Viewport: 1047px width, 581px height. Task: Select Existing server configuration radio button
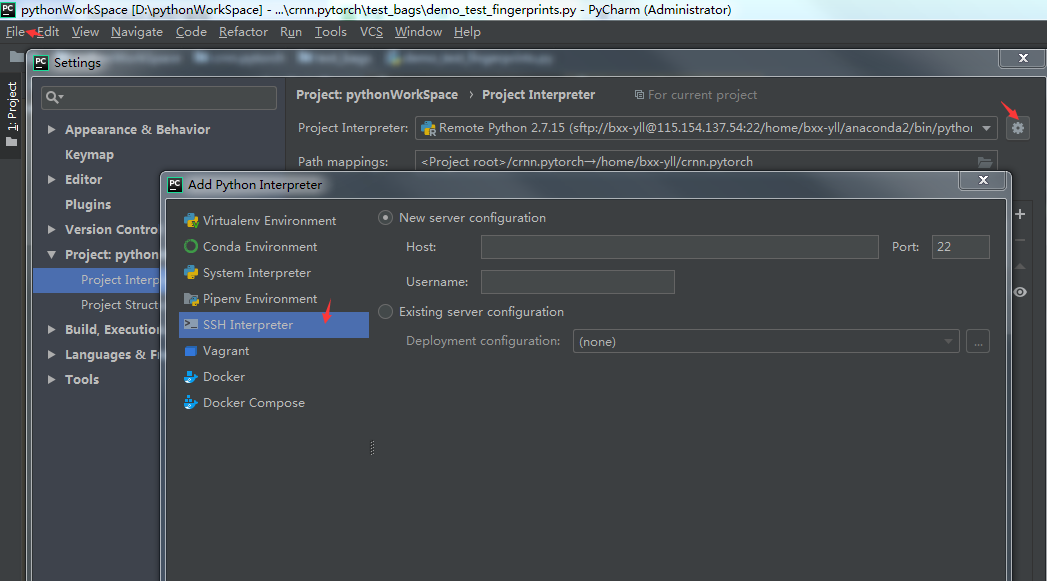tap(385, 312)
